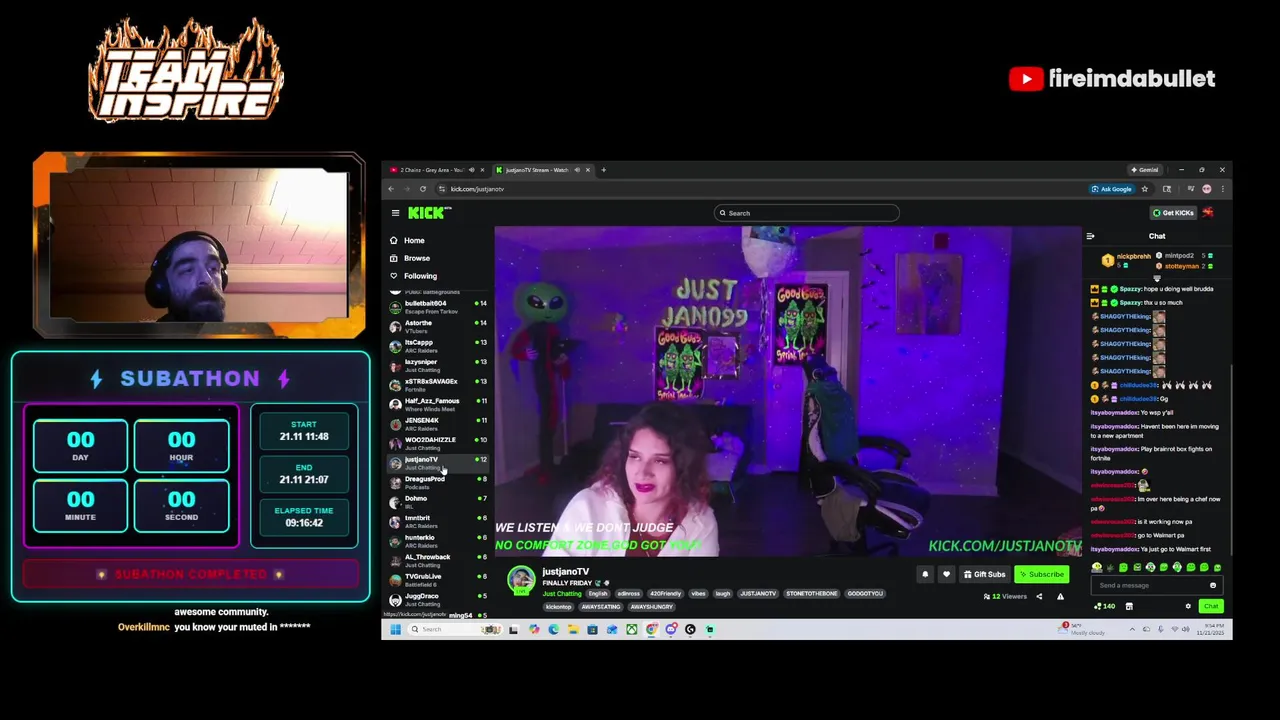Open ItsCappp channel in sidebar

coord(437,346)
